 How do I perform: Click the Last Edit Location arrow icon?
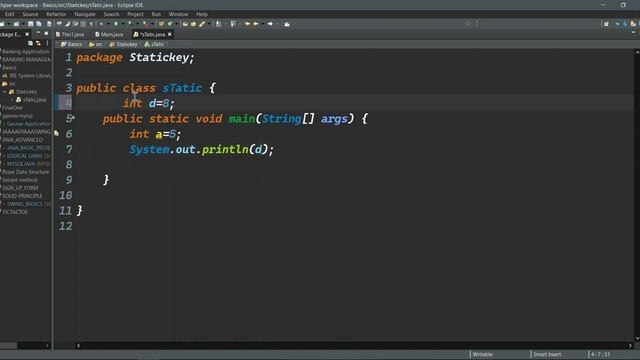(x=247, y=24)
